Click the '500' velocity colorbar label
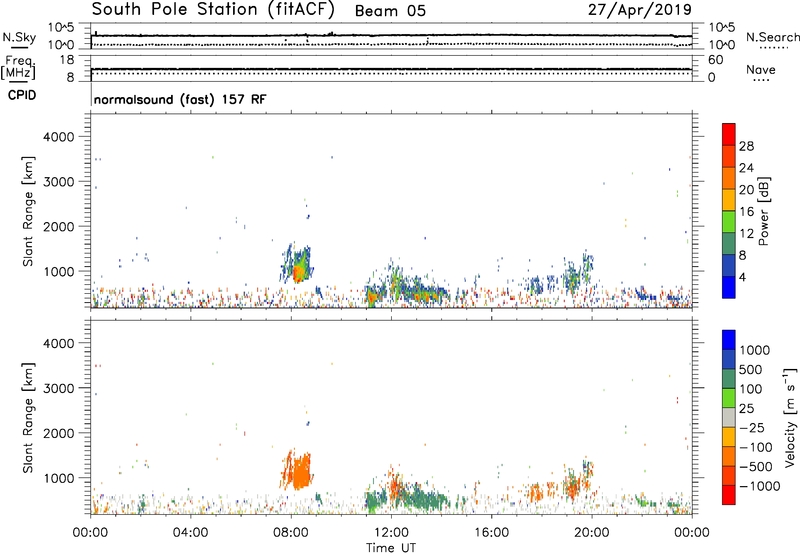This screenshot has width=800, height=554. tap(753, 370)
